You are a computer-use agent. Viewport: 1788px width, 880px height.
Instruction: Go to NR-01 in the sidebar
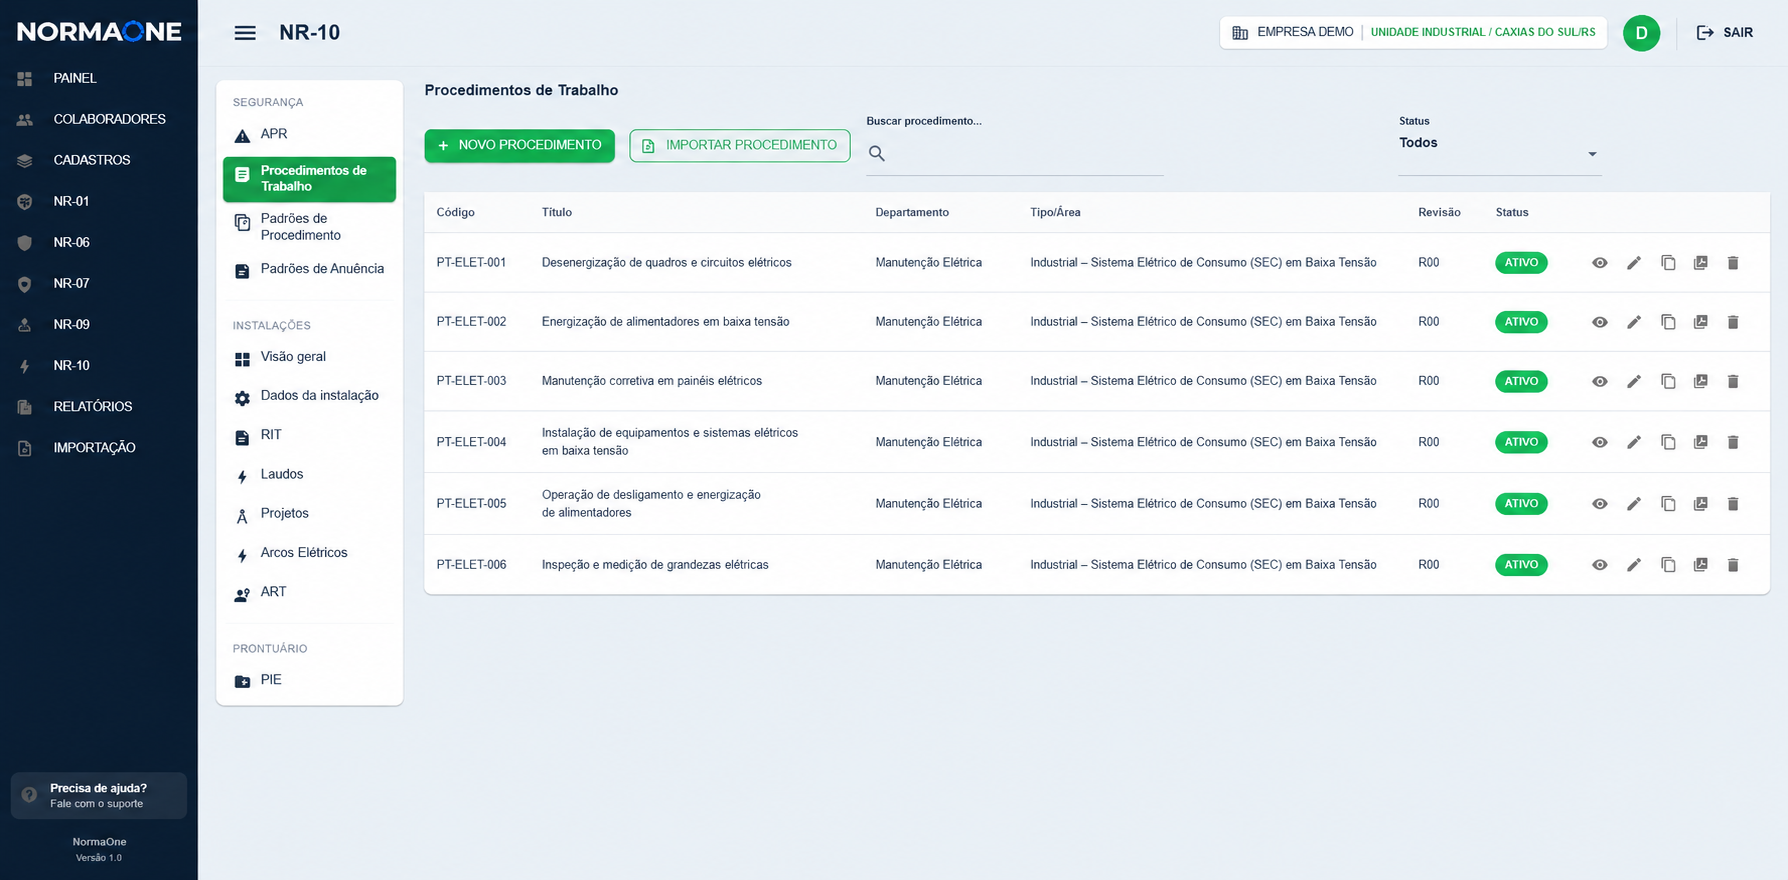point(98,201)
